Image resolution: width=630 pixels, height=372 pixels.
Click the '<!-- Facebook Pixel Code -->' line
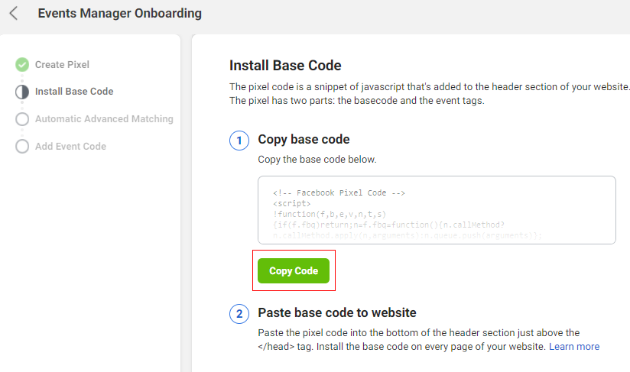tap(339, 193)
